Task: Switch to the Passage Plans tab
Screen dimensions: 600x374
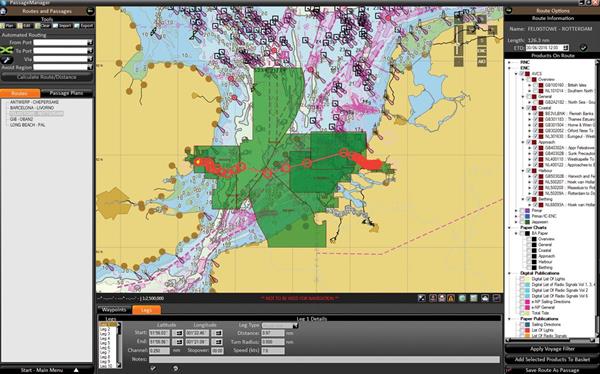Action: click(x=66, y=93)
